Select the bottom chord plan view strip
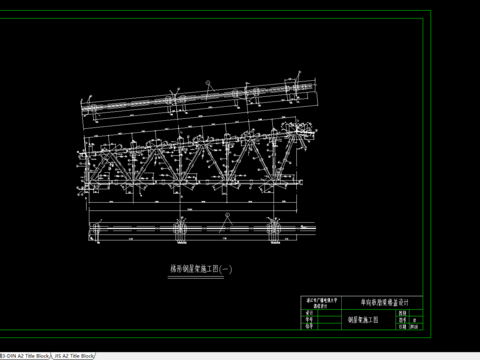Screen dimensions: 480x360 click(x=202, y=229)
